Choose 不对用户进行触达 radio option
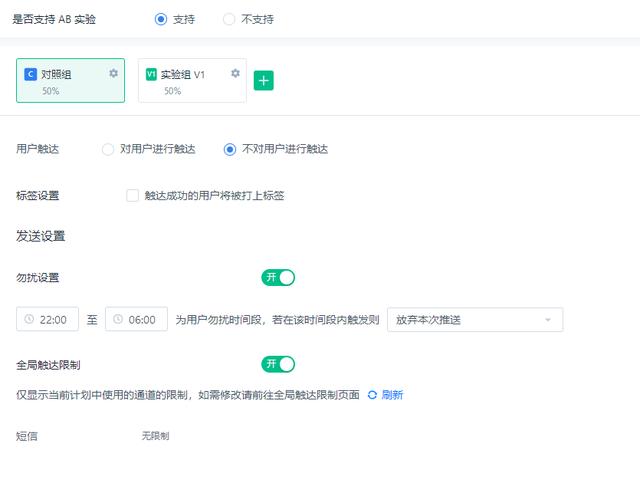The image size is (640, 493). point(230,149)
